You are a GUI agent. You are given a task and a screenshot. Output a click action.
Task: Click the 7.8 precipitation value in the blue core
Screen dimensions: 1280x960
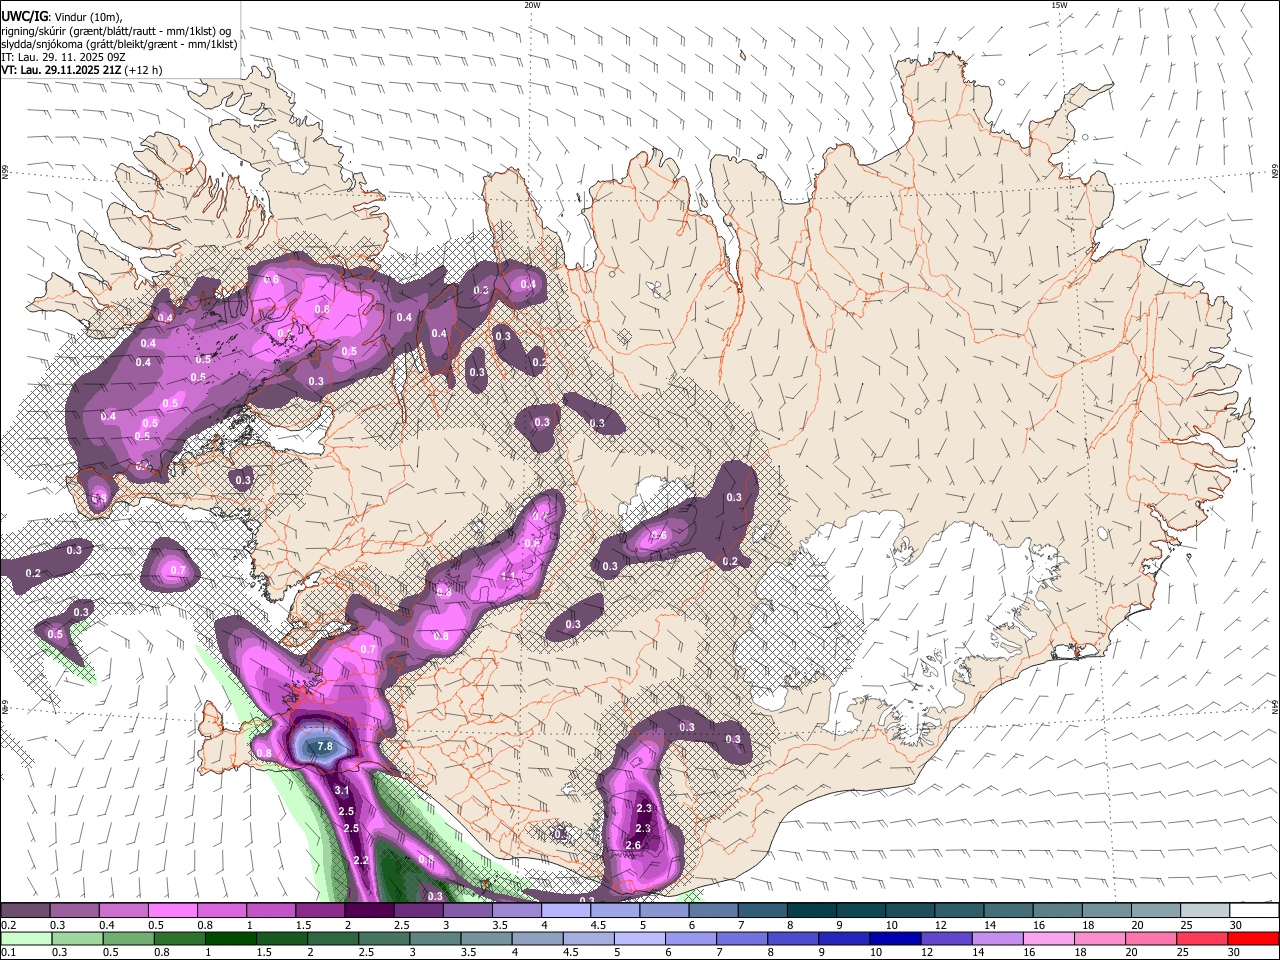click(325, 747)
